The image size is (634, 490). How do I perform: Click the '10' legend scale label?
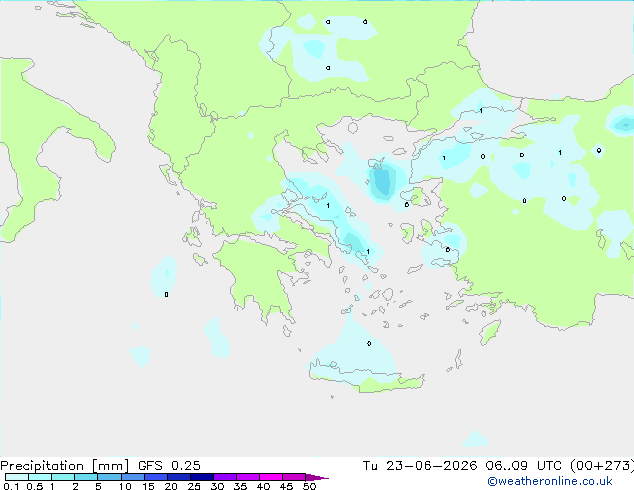point(125,486)
